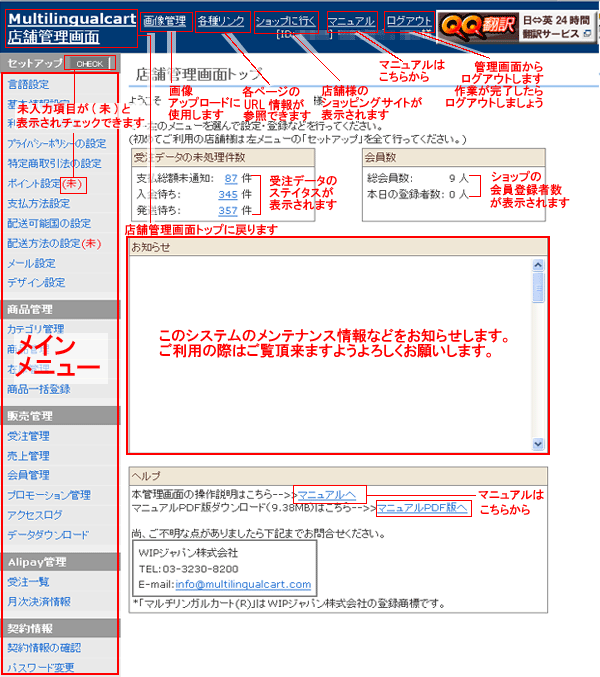Image resolution: width=600 pixels, height=677 pixels.
Task: Click the お知らせ scrollbar up arrow
Action: coord(539,266)
